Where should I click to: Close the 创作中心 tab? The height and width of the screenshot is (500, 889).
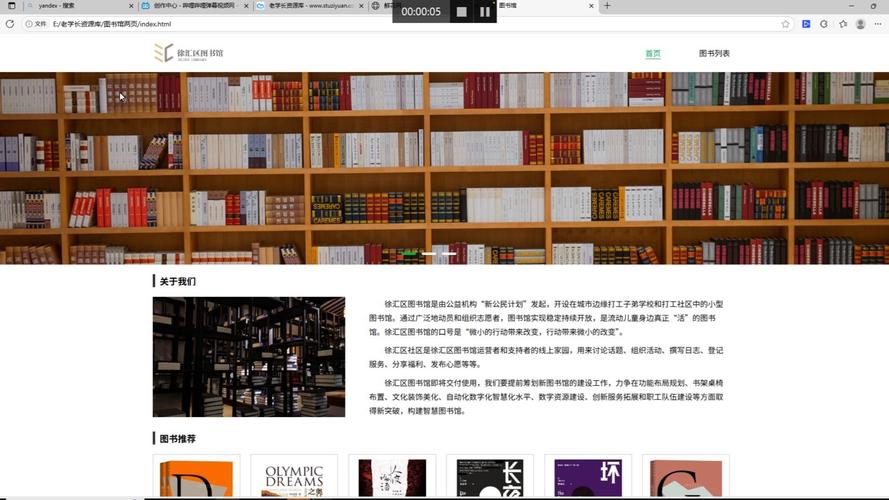point(246,6)
